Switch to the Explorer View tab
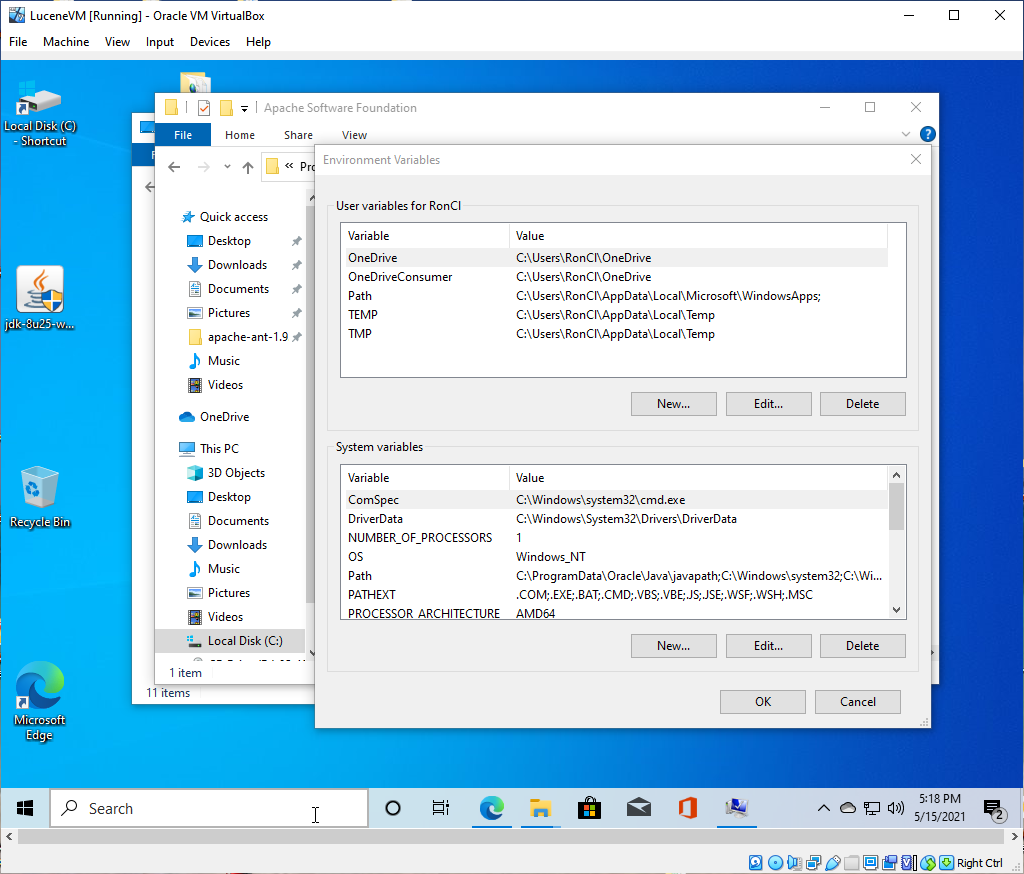Screen dimensions: 1024x874 click(x=354, y=135)
